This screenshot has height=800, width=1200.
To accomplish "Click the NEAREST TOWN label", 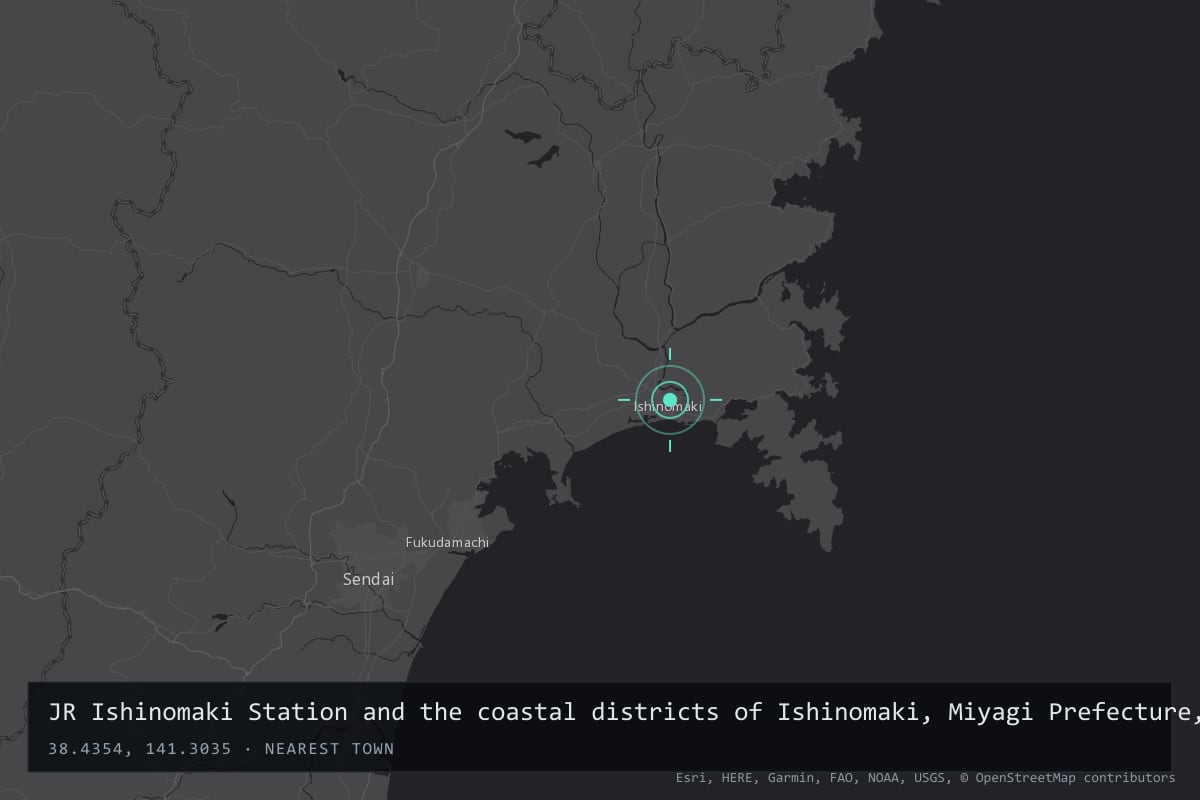I will (329, 748).
